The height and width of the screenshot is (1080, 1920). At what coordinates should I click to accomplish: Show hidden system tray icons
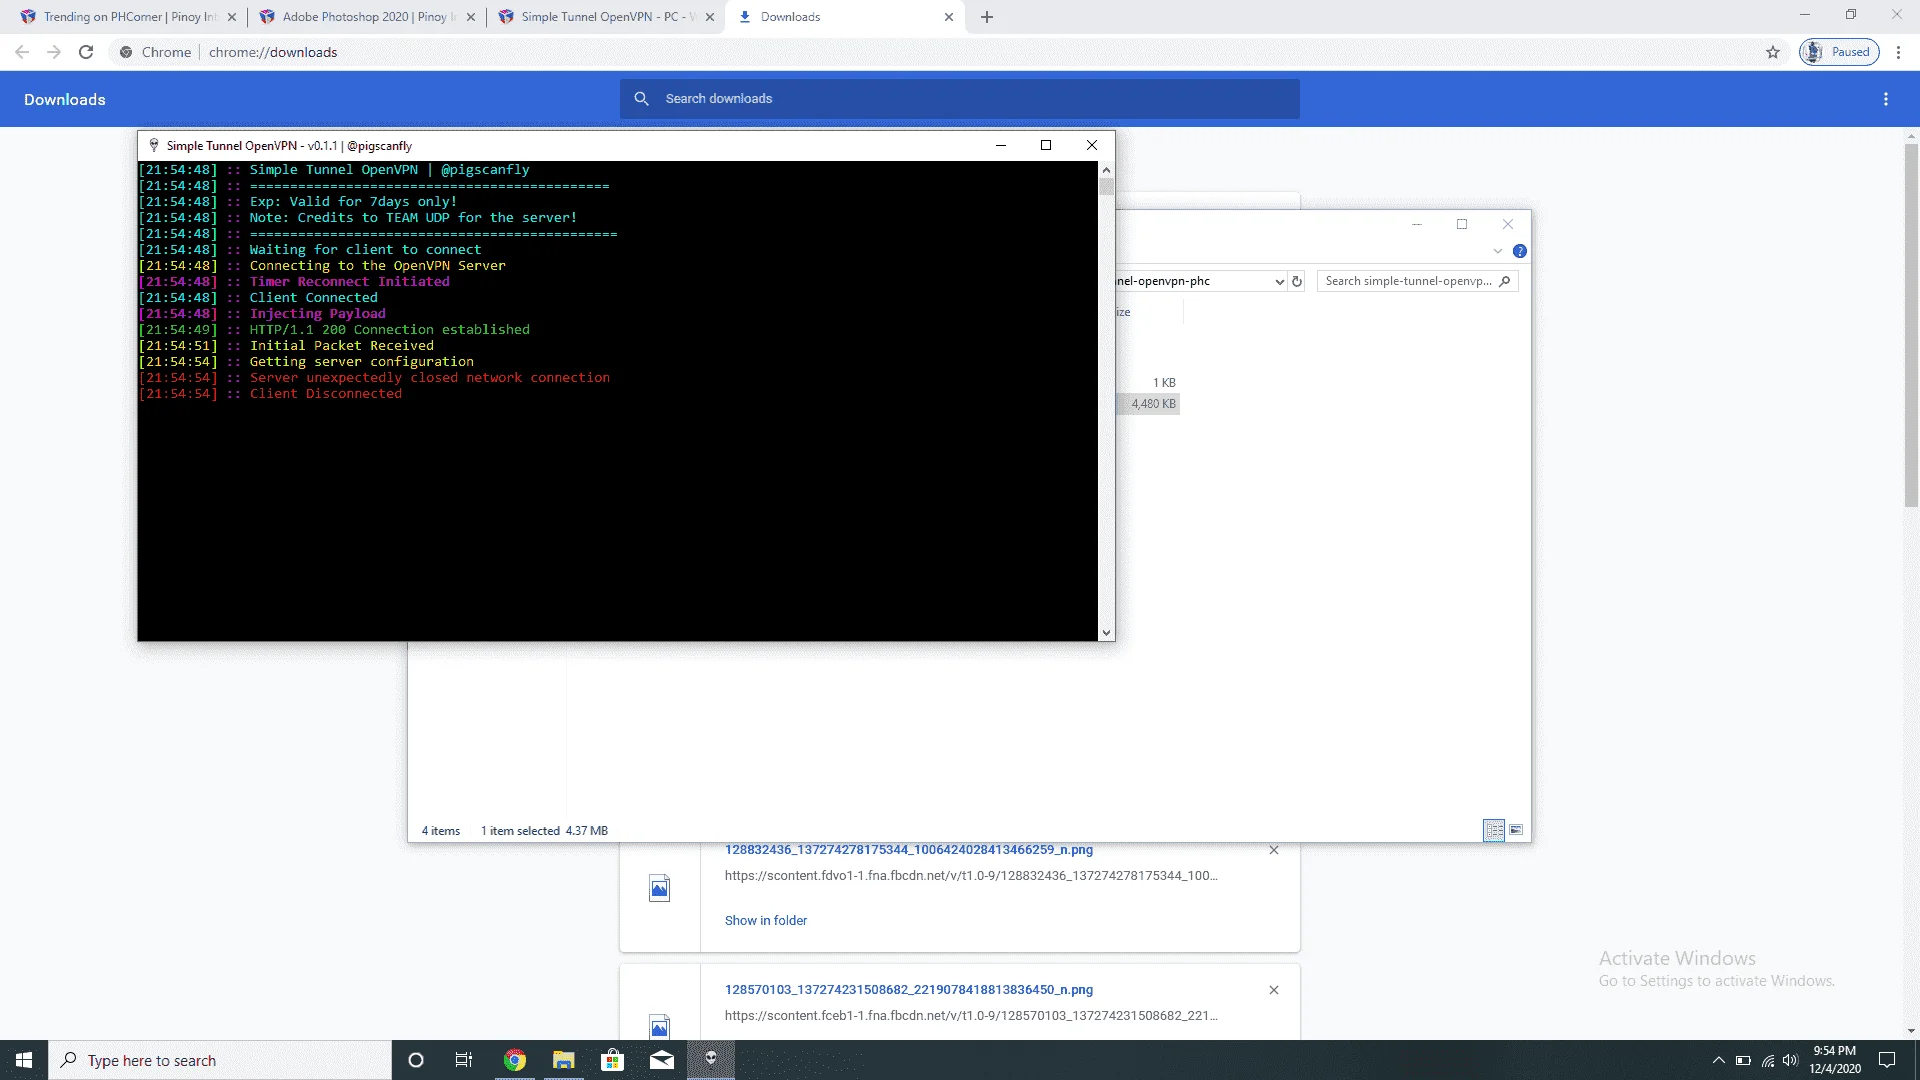(1718, 1060)
